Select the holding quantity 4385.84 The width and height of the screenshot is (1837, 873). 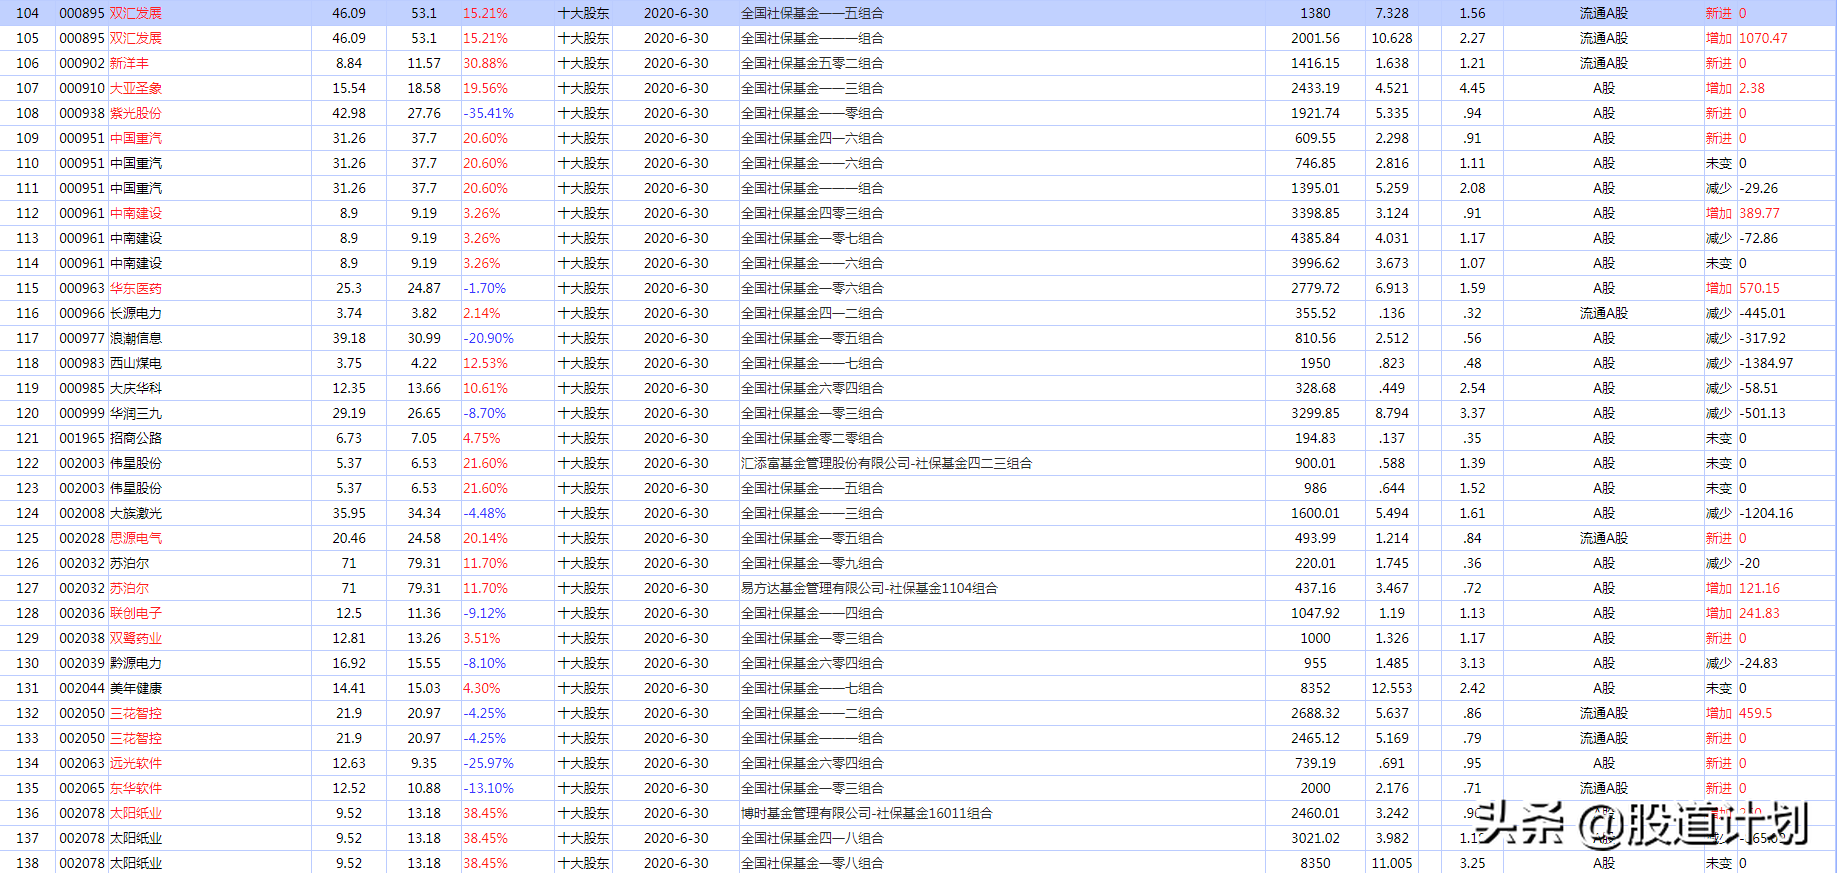click(1315, 238)
